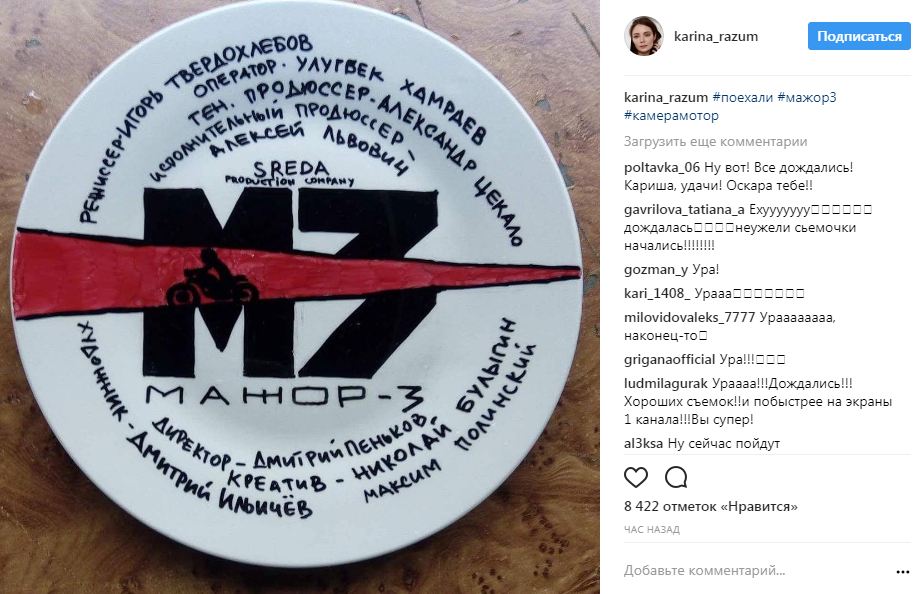The height and width of the screenshot is (594, 915).
Task: Open ludmilagurak profile
Action: tap(665, 384)
